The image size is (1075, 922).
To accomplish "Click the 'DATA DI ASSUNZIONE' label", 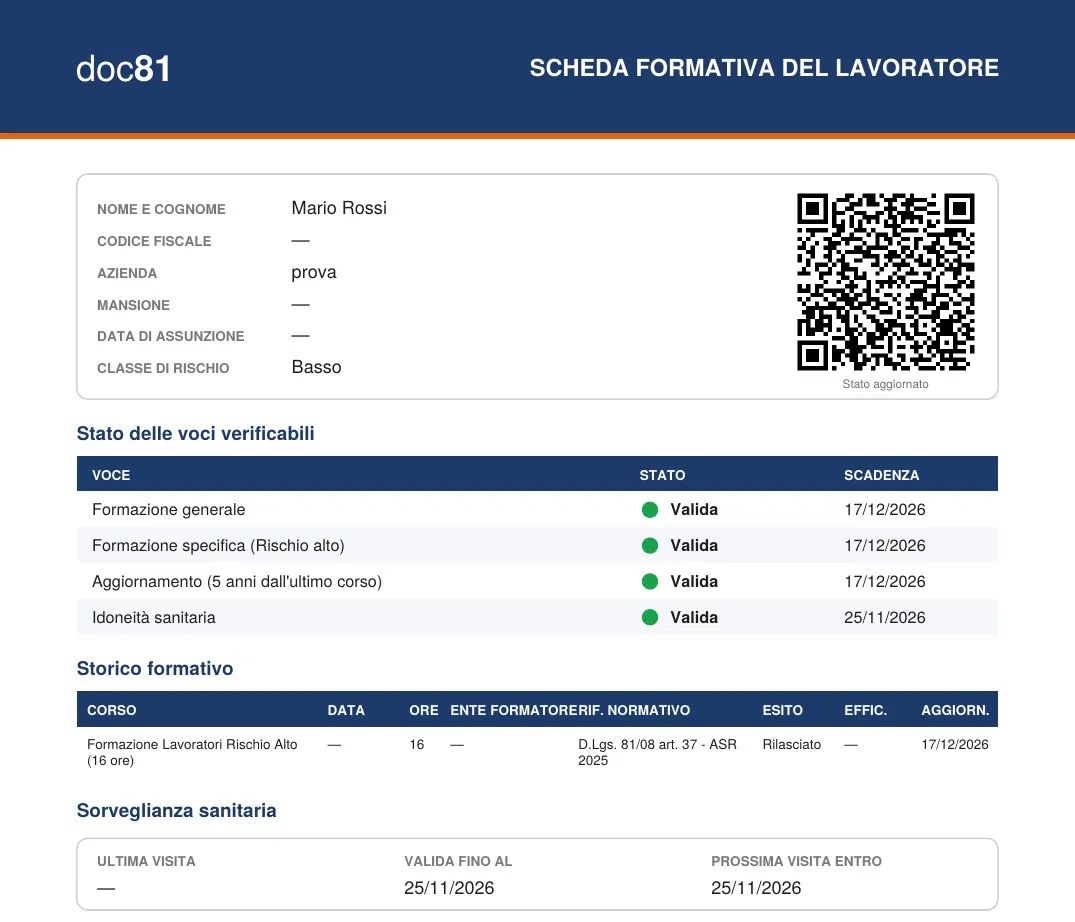I will click(x=171, y=336).
